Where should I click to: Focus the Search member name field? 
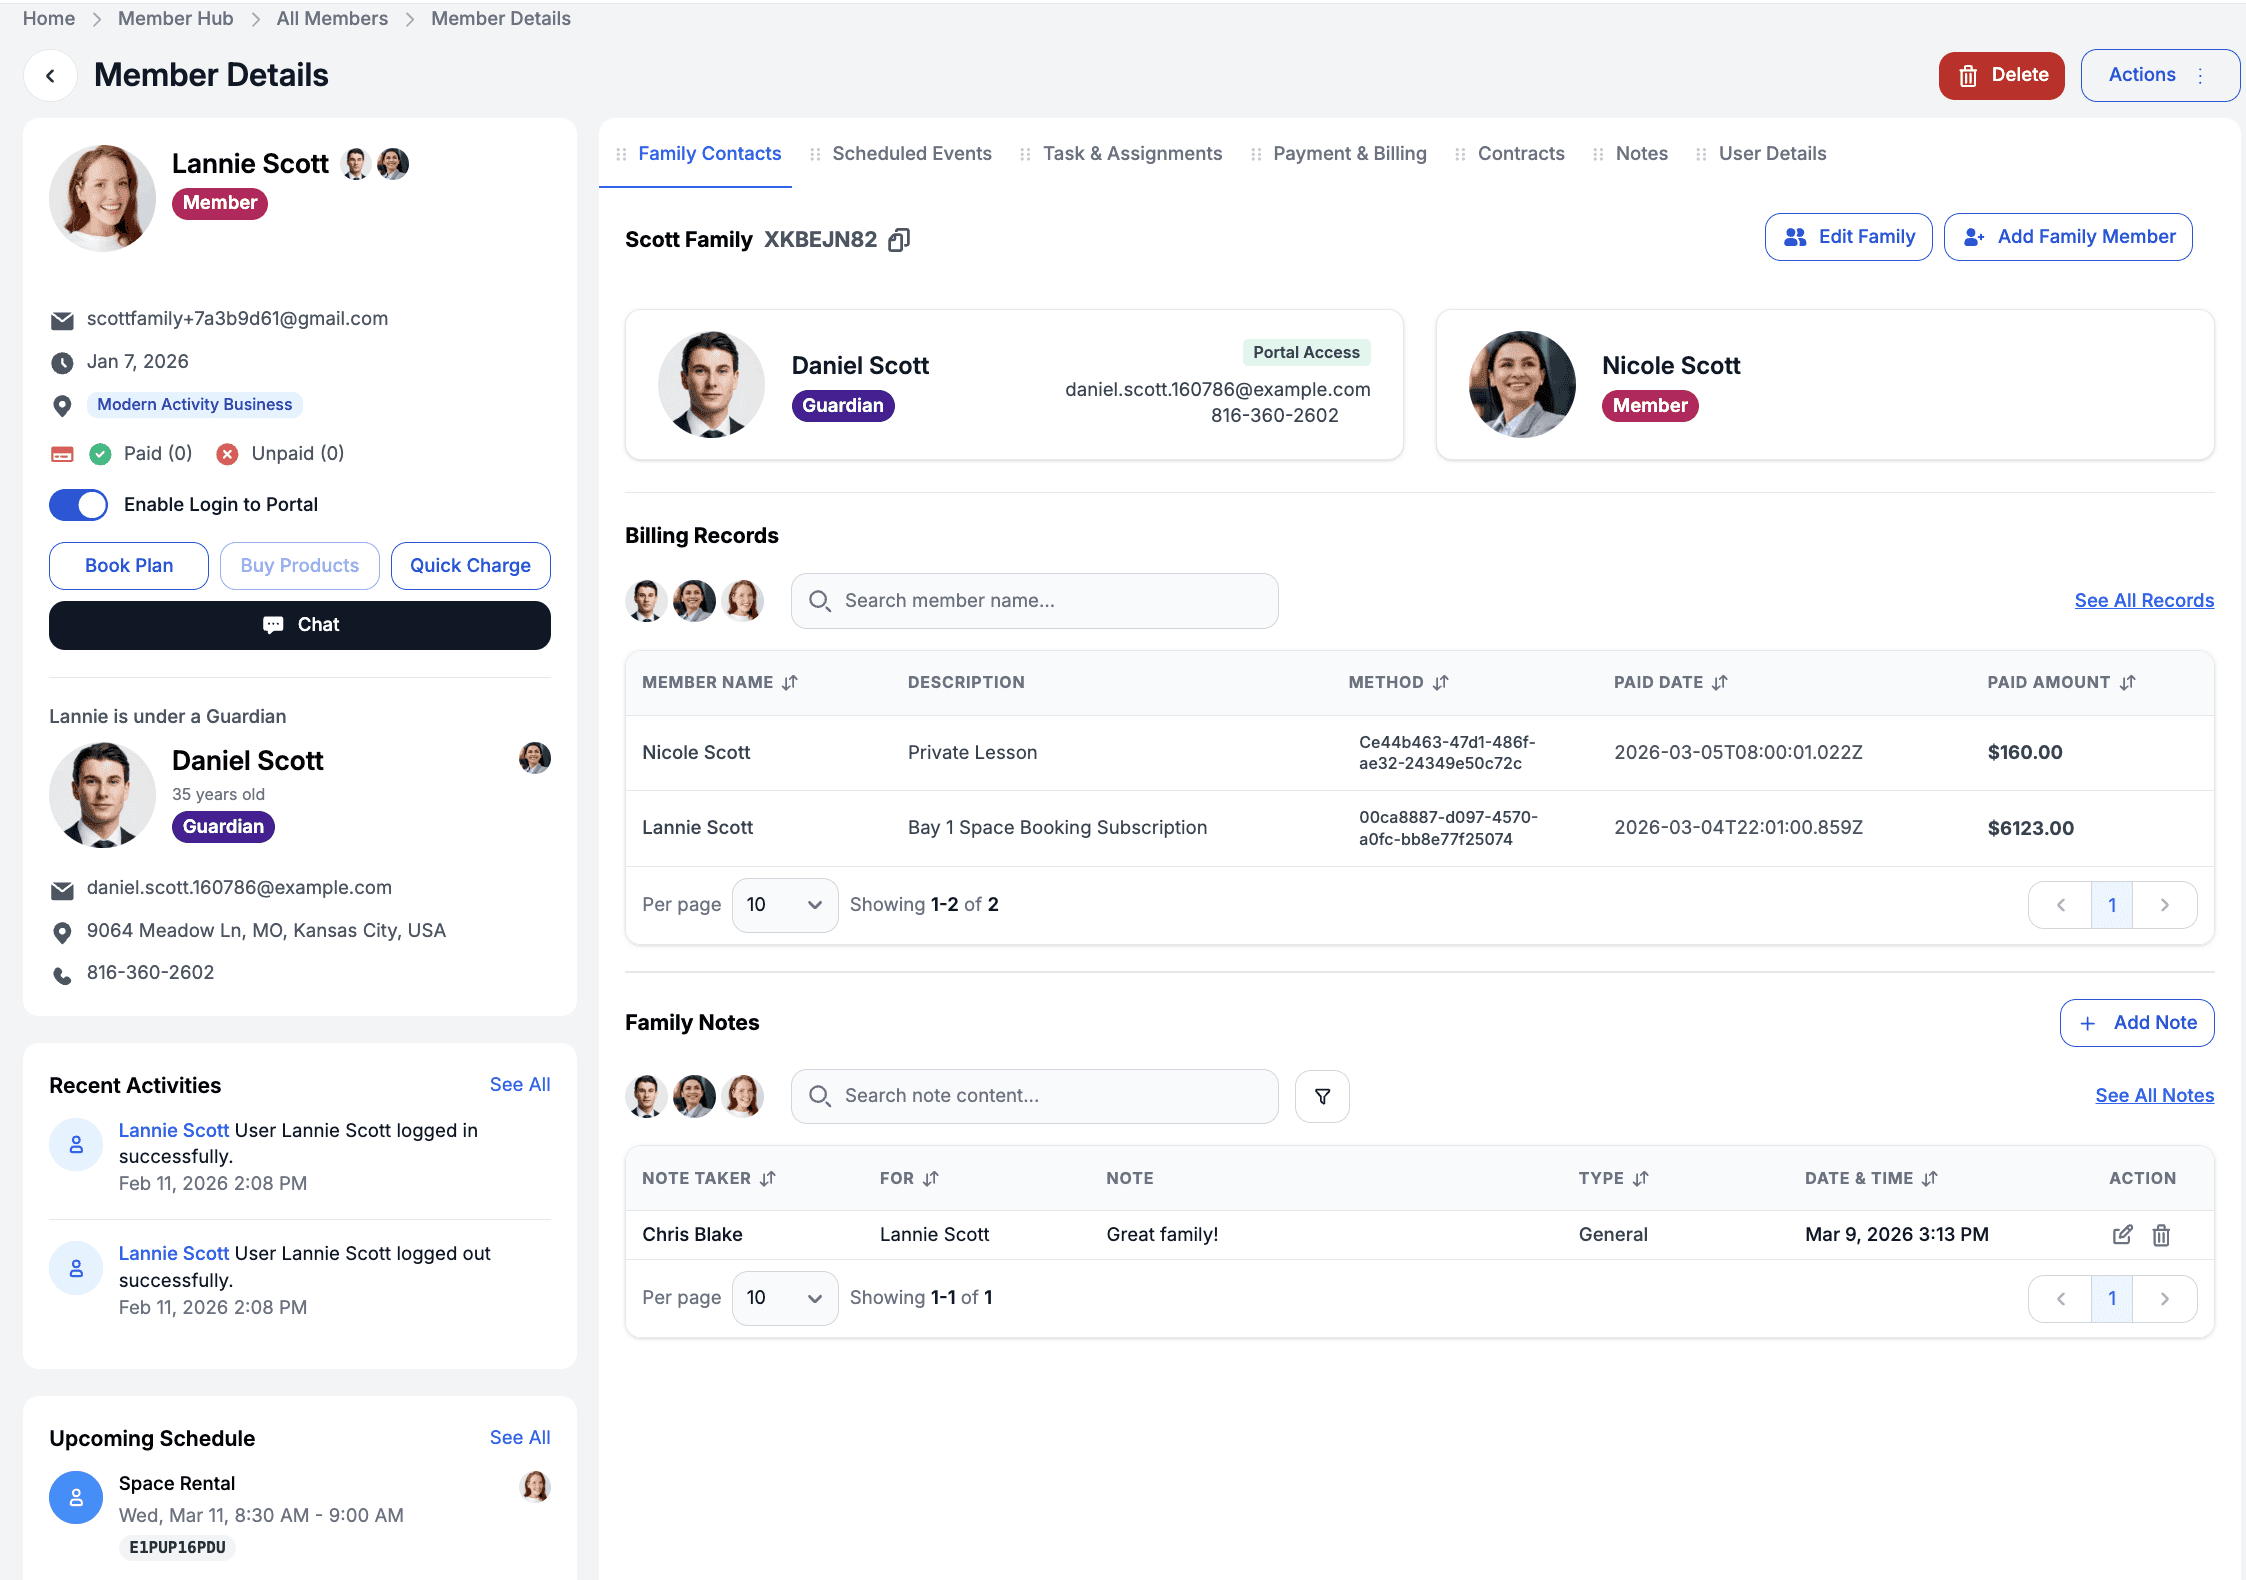(x=1035, y=601)
